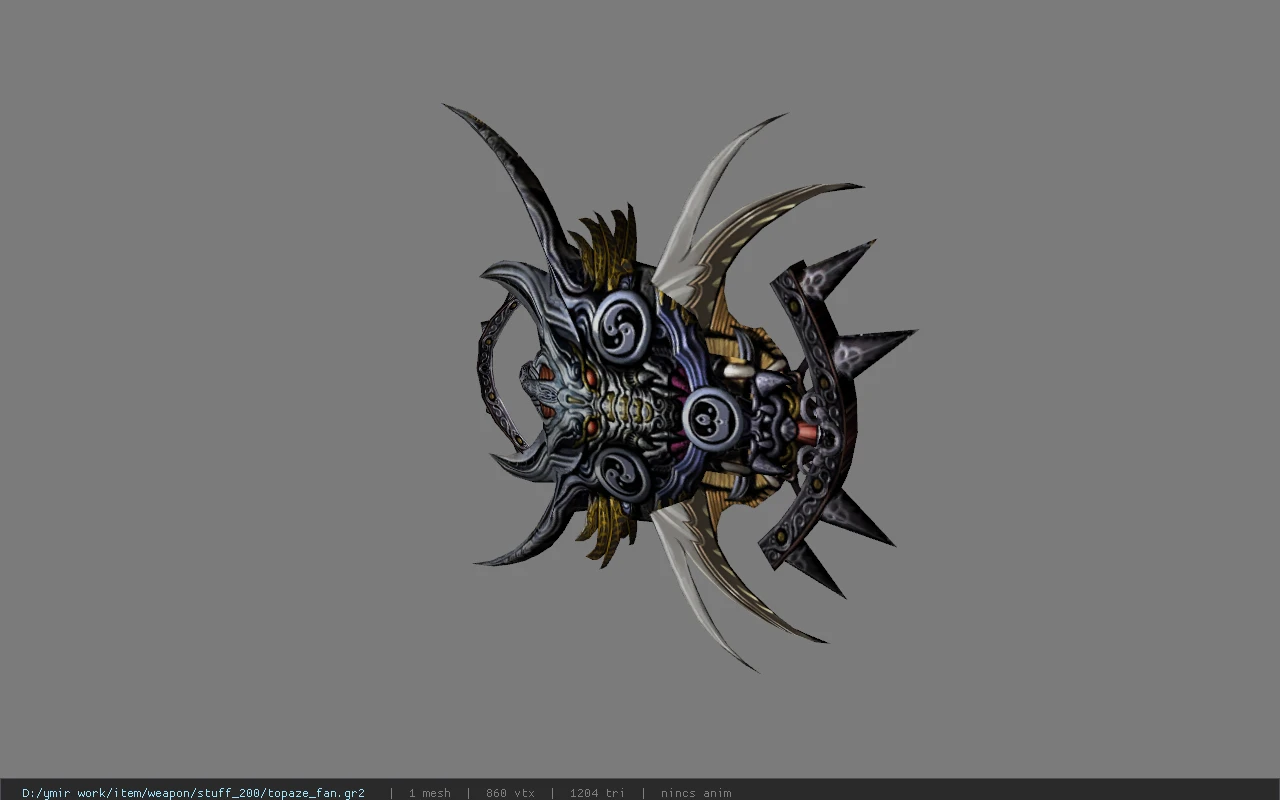Screen dimensions: 1280x800
Task: Click the "nincs anim" status entry
Action: click(696, 793)
